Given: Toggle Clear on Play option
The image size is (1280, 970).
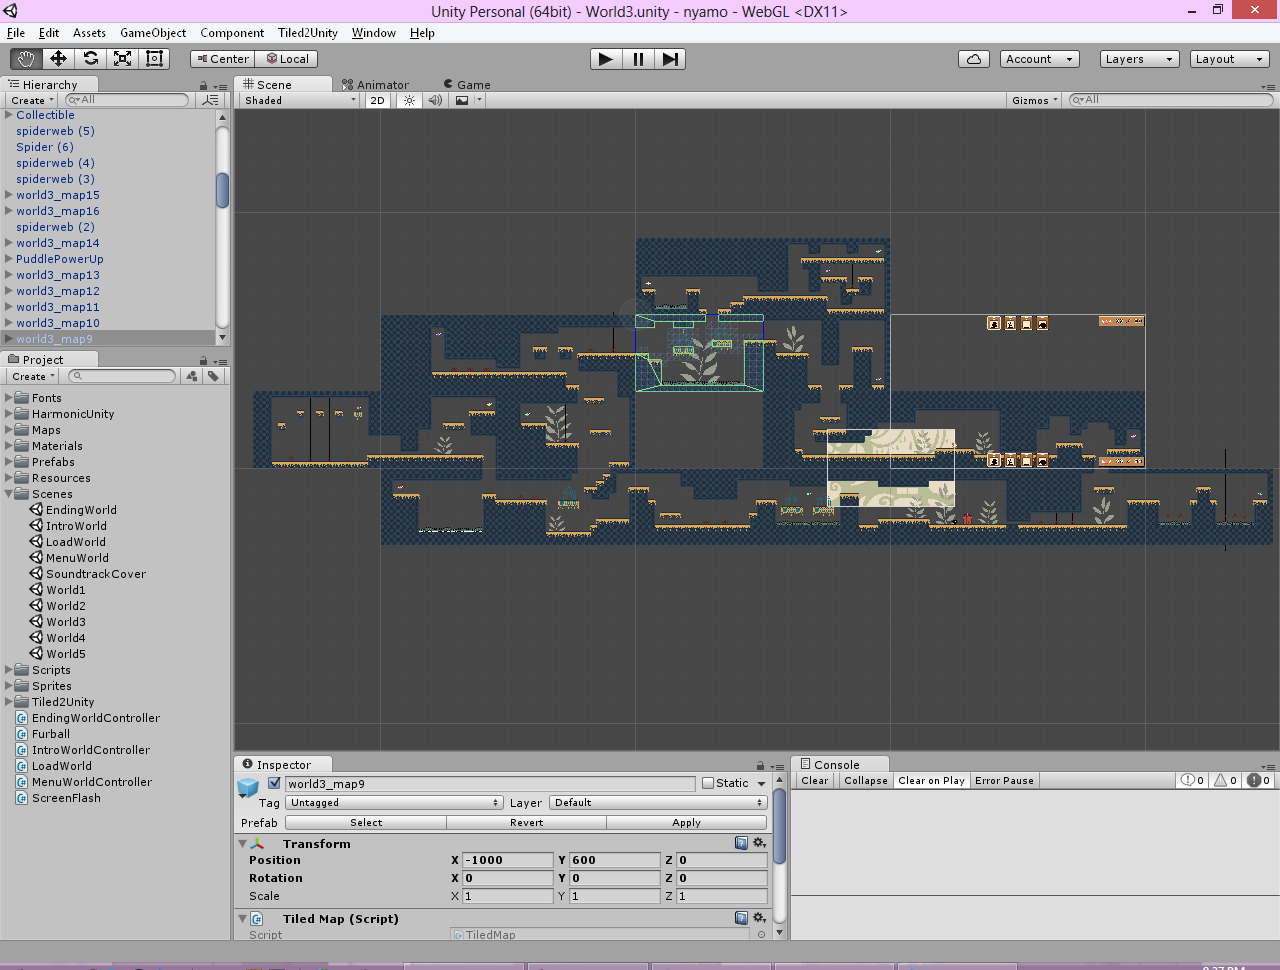Looking at the screenshot, I should point(931,781).
